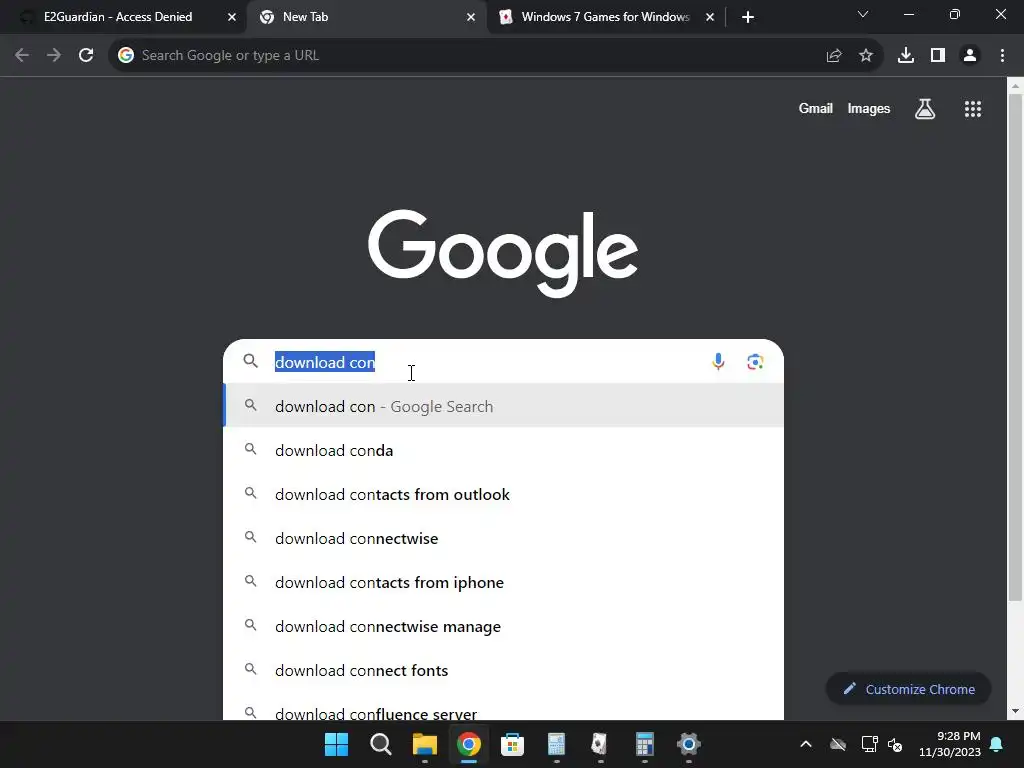Image resolution: width=1024 pixels, height=768 pixels.
Task: Start voice search with the microphone
Action: click(718, 361)
